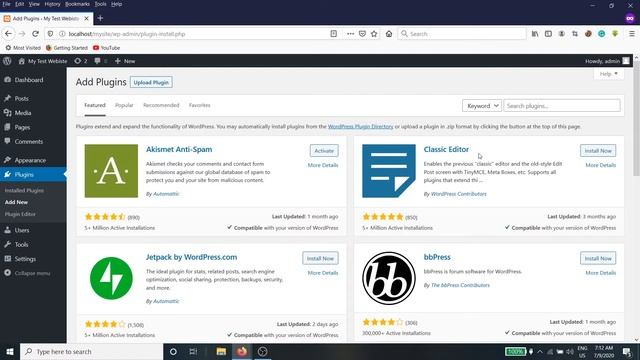
Task: Go to browser home page
Action: click(389, 34)
